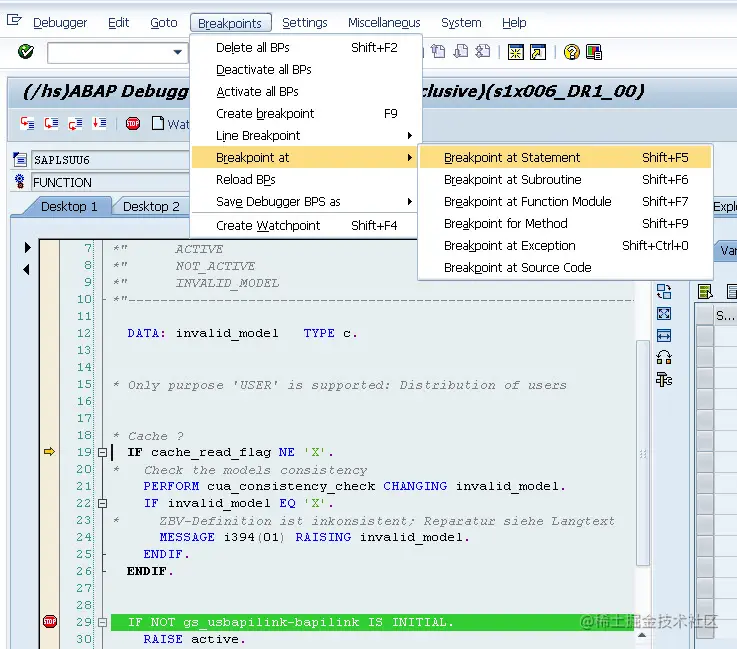This screenshot has width=737, height=649.
Task: Click the horizontal maximize tool icon
Action: [x=664, y=336]
